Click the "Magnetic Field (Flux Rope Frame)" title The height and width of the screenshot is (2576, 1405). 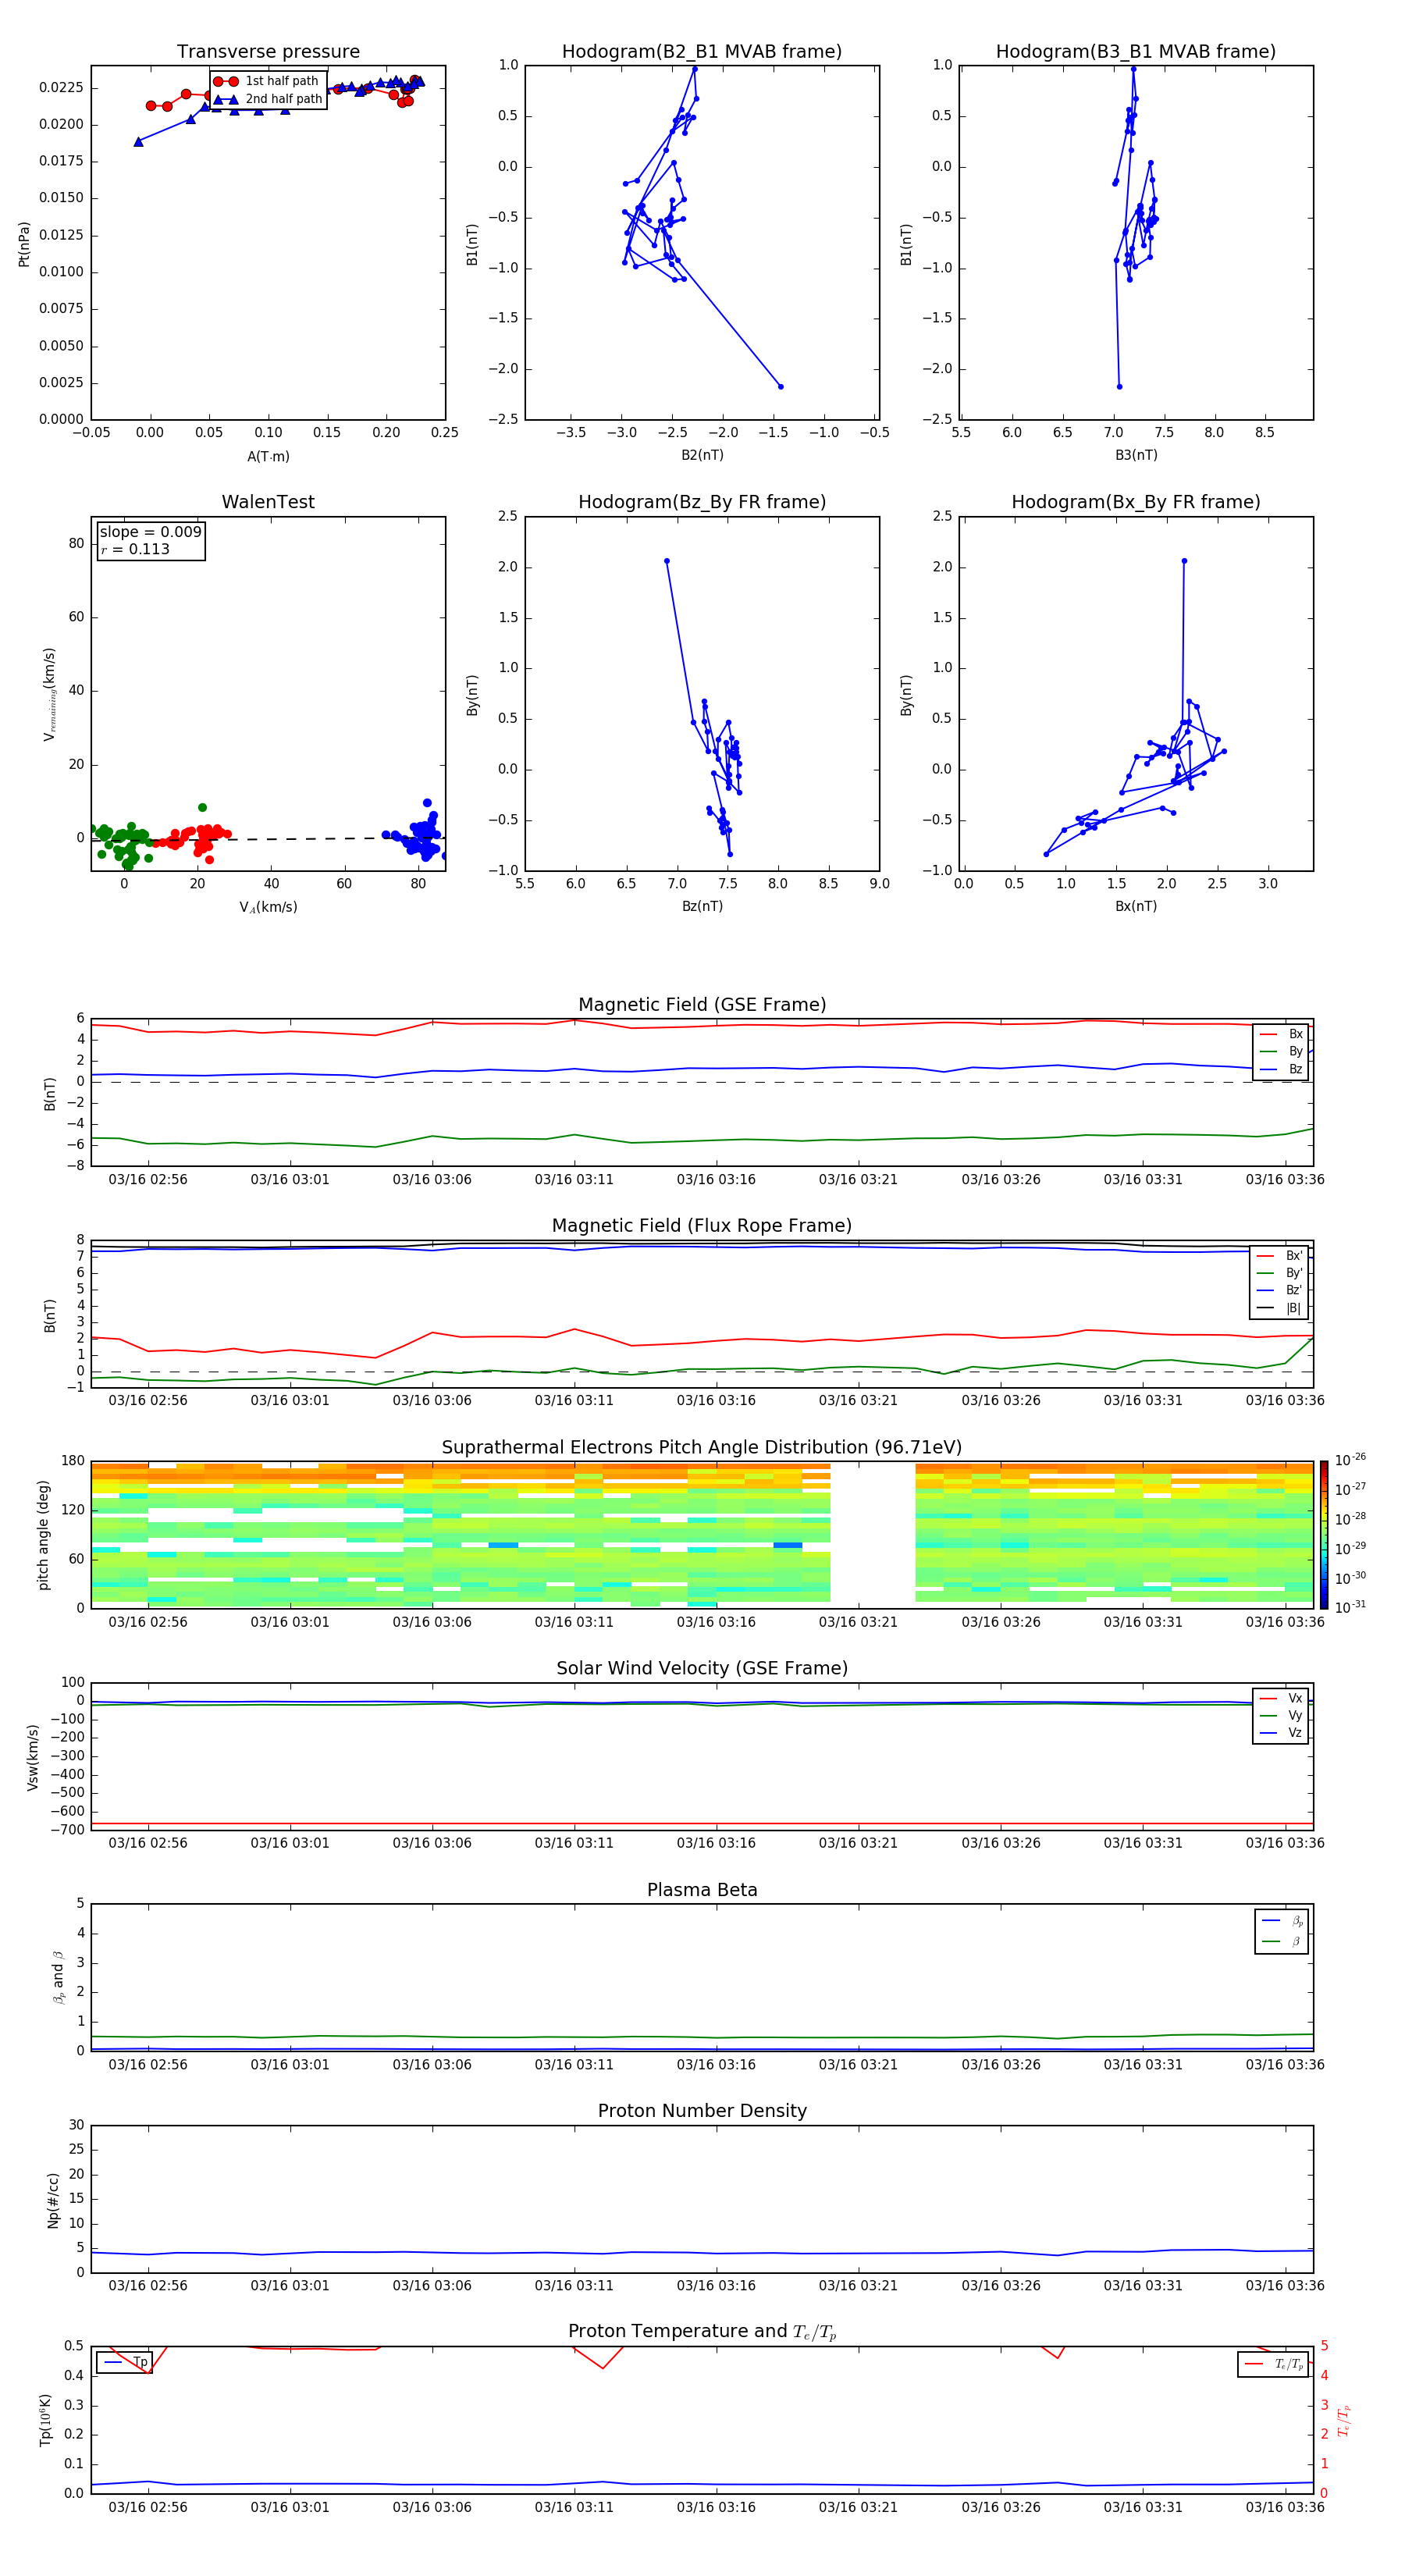[702, 1226]
